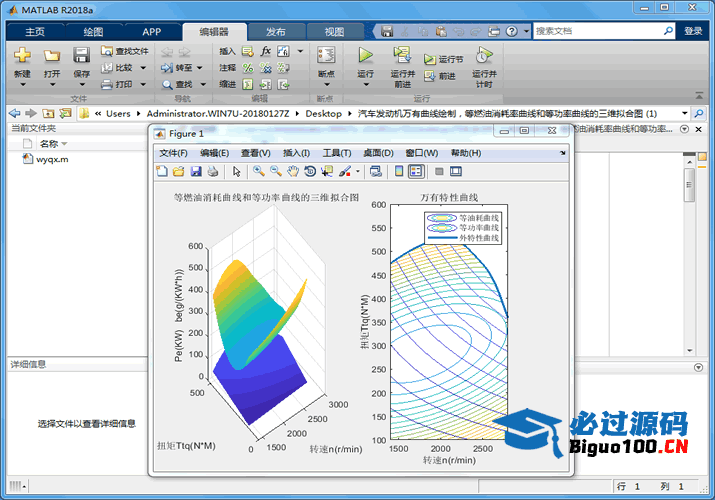
Task: Click the insert function fx icon
Action: click(x=265, y=51)
